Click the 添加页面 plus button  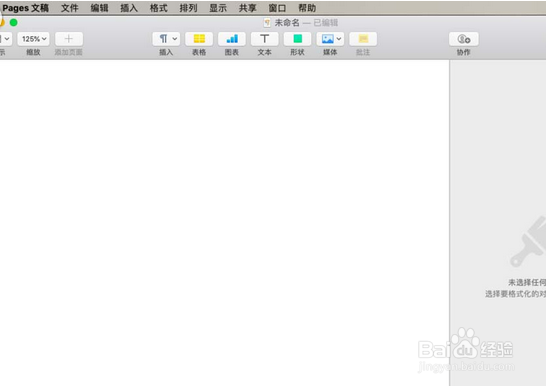69,39
